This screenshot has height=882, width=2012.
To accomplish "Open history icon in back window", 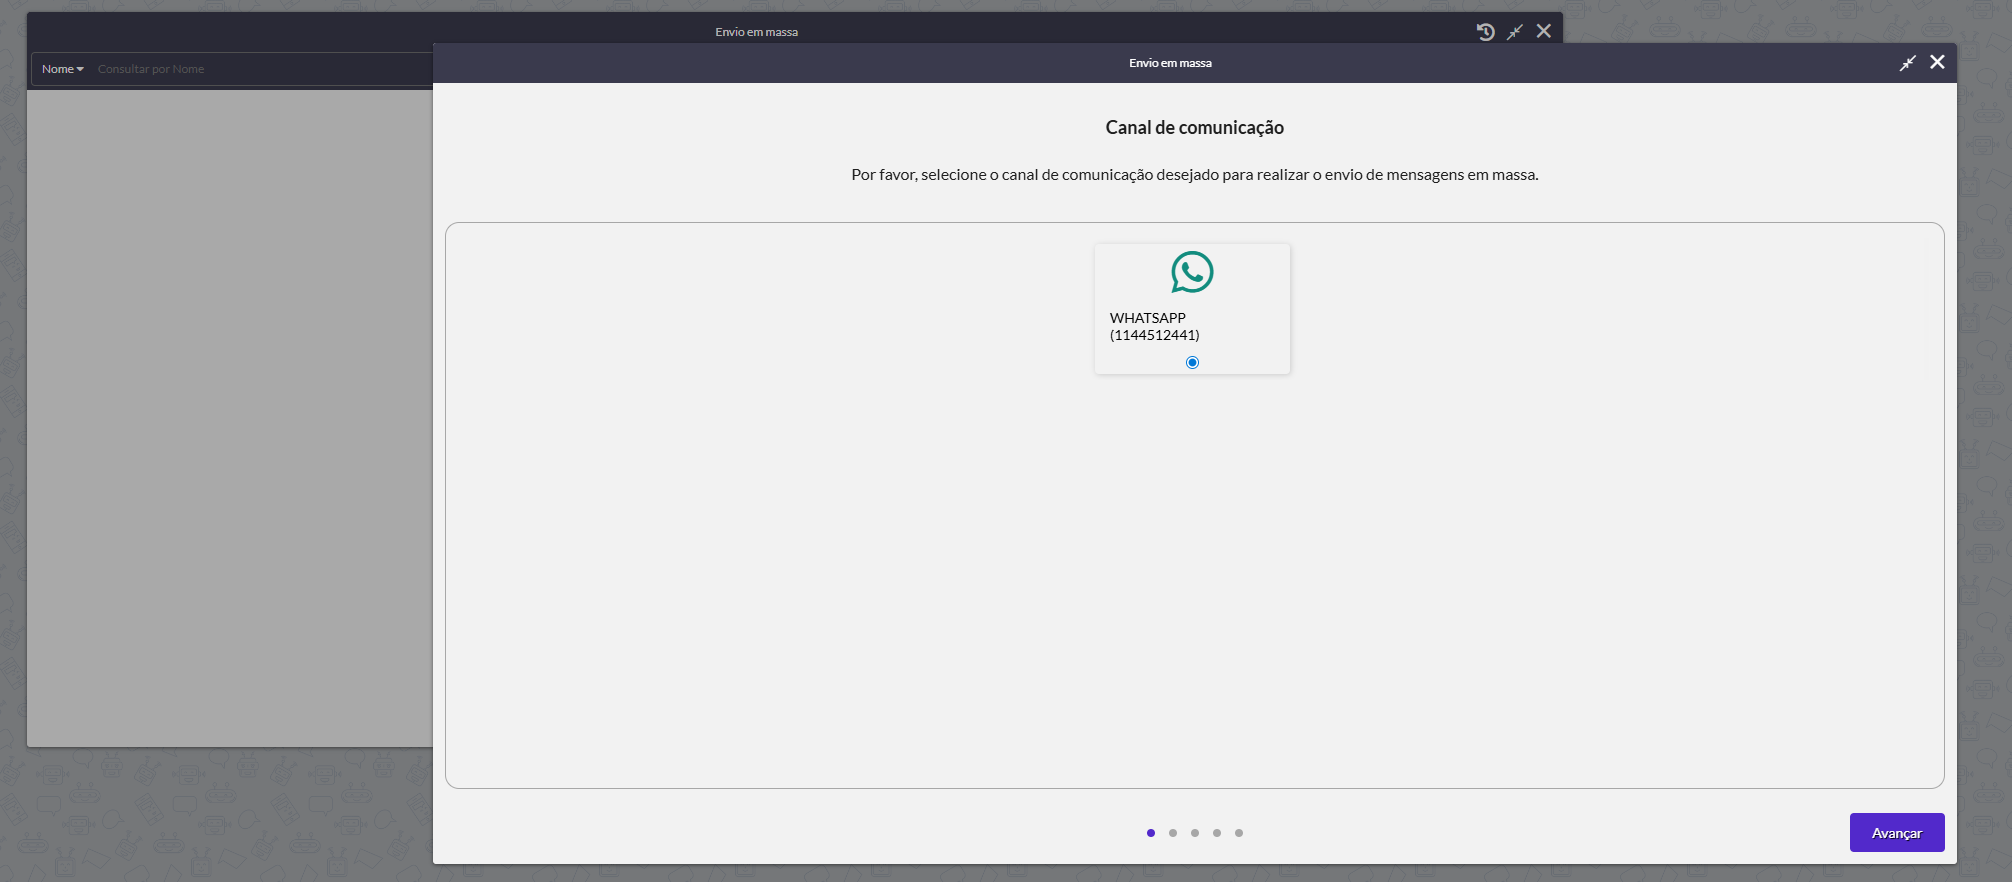I will (x=1486, y=32).
